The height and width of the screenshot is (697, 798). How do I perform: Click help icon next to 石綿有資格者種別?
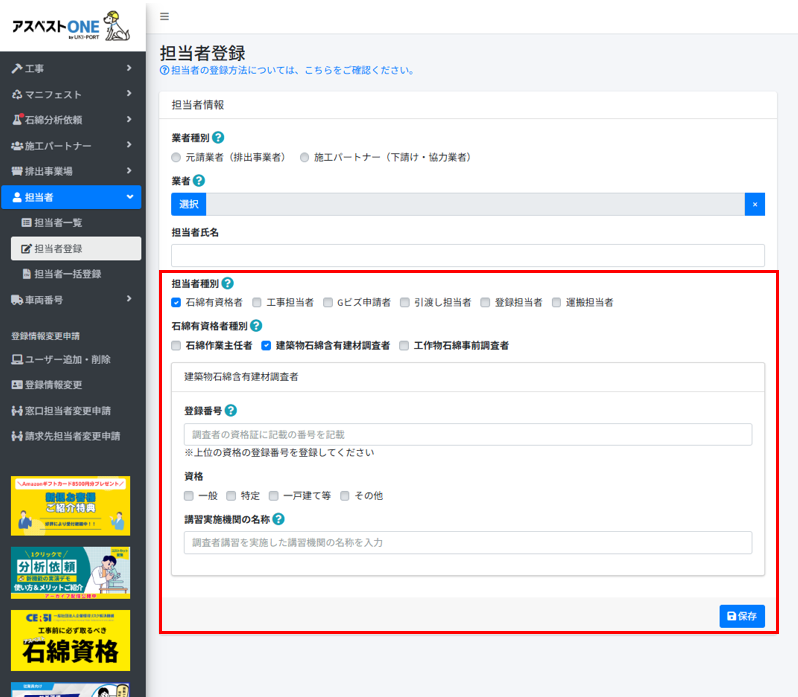pyautogui.click(x=256, y=325)
